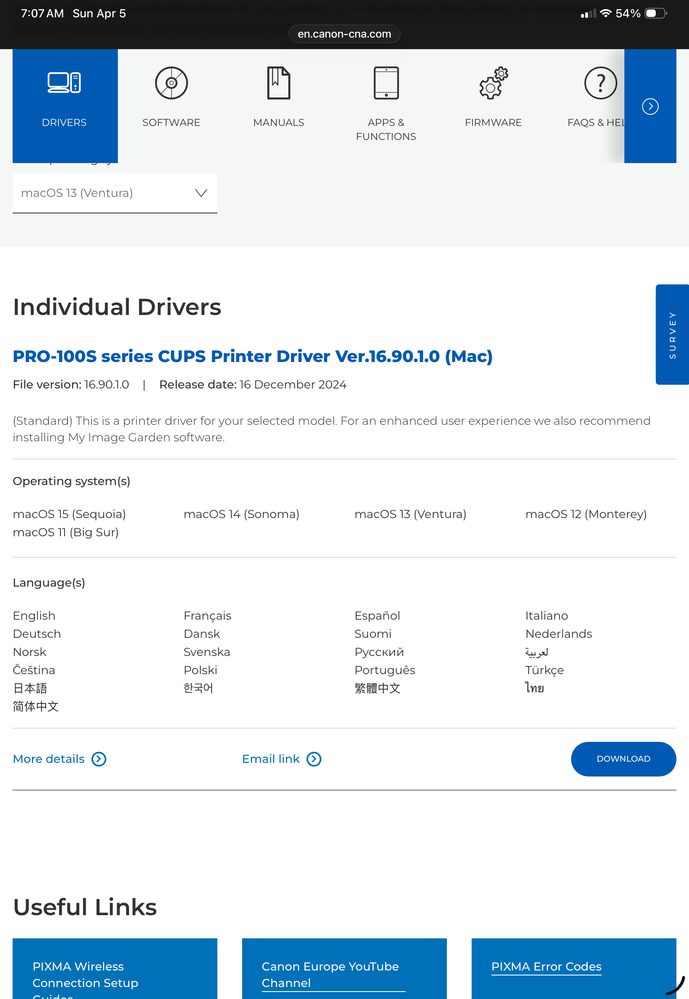Click Polski language entry
The image size is (689, 999).
[x=201, y=670]
